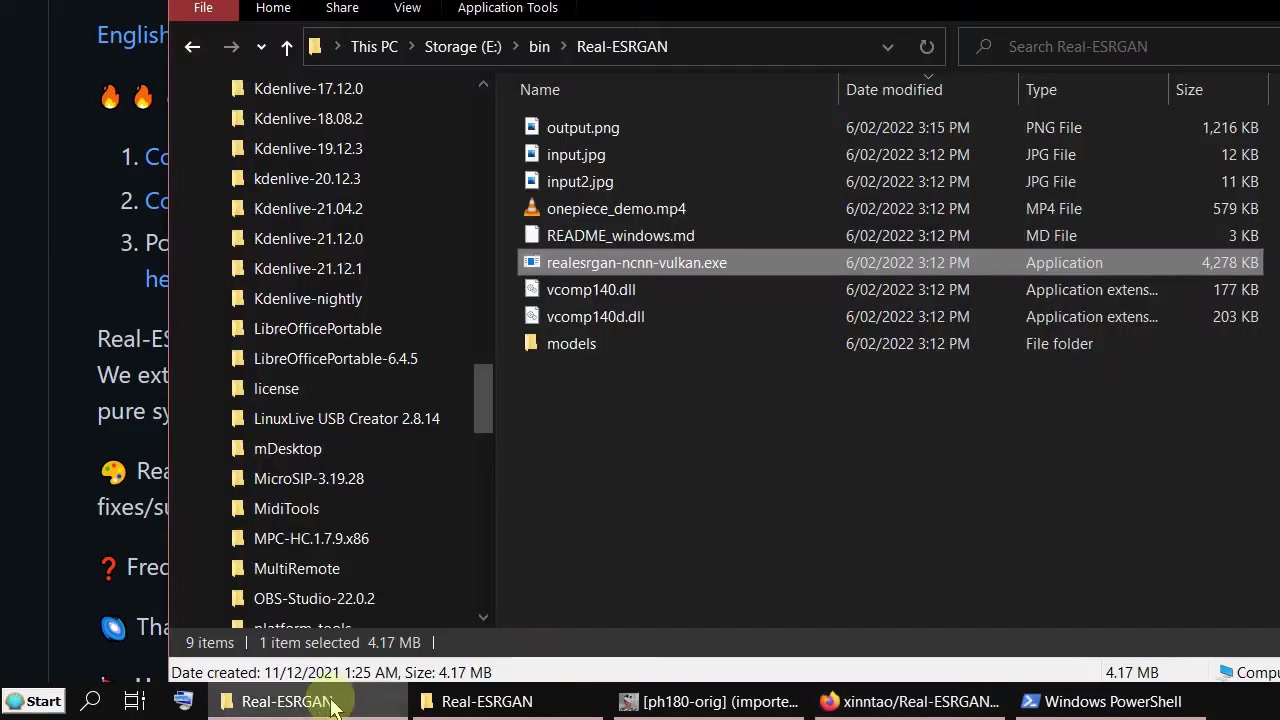This screenshot has width=1280, height=720.
Task: Click the folder tree scrollbar thumb
Action: click(x=483, y=398)
